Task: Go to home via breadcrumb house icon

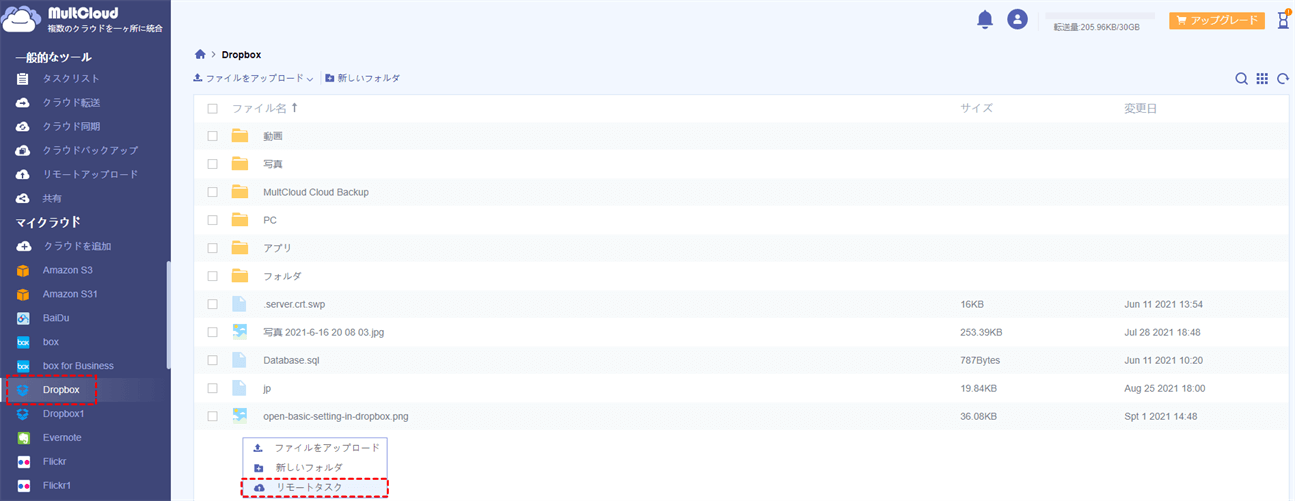Action: pos(200,54)
